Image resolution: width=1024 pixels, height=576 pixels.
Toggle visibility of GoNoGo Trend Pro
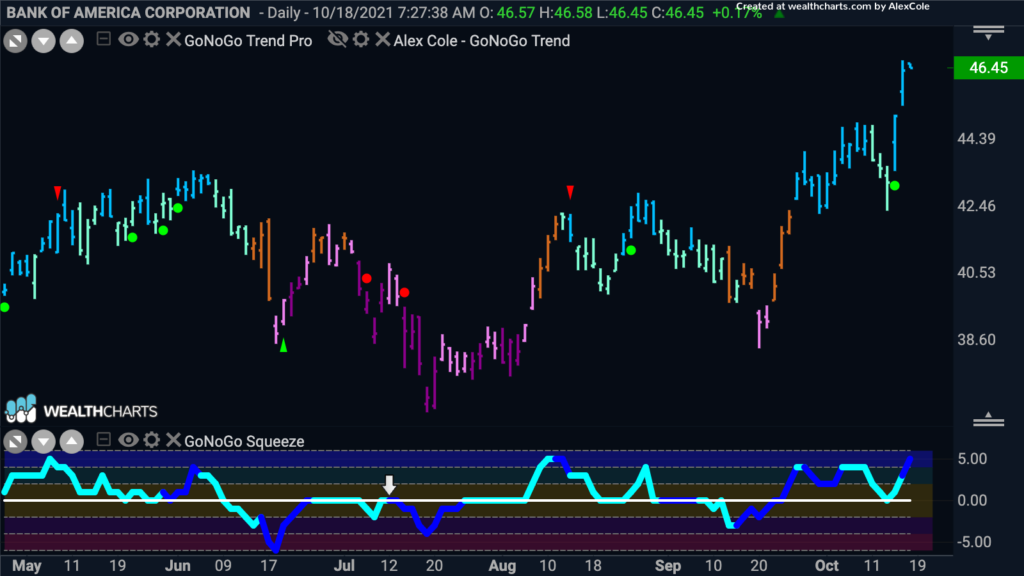[128, 39]
